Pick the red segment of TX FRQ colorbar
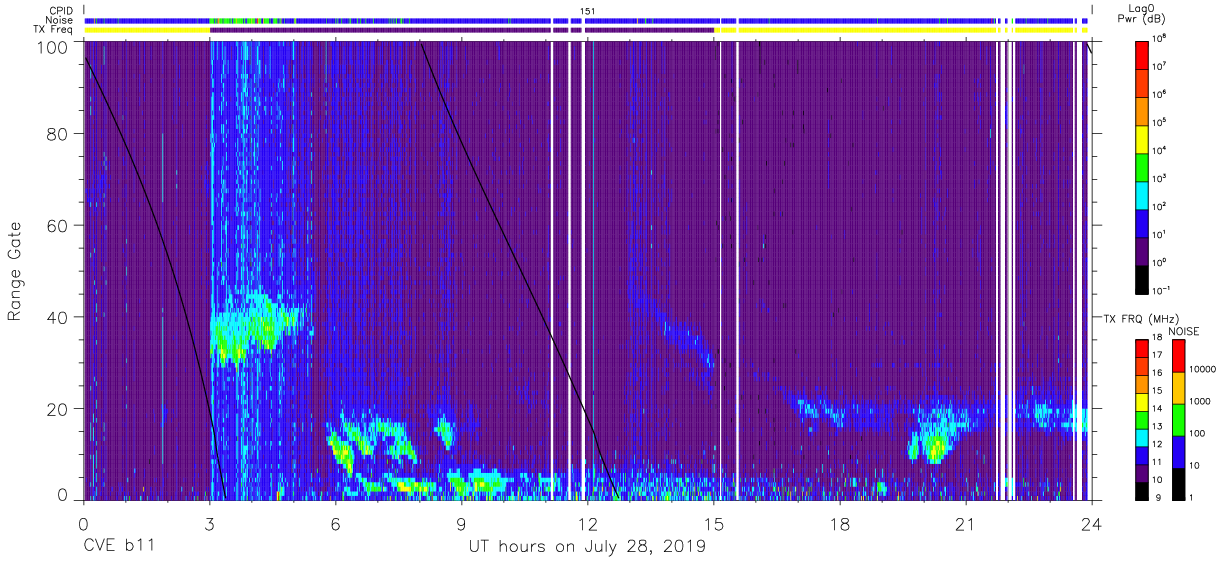Image resolution: width=1228 pixels, height=567 pixels. (1142, 349)
